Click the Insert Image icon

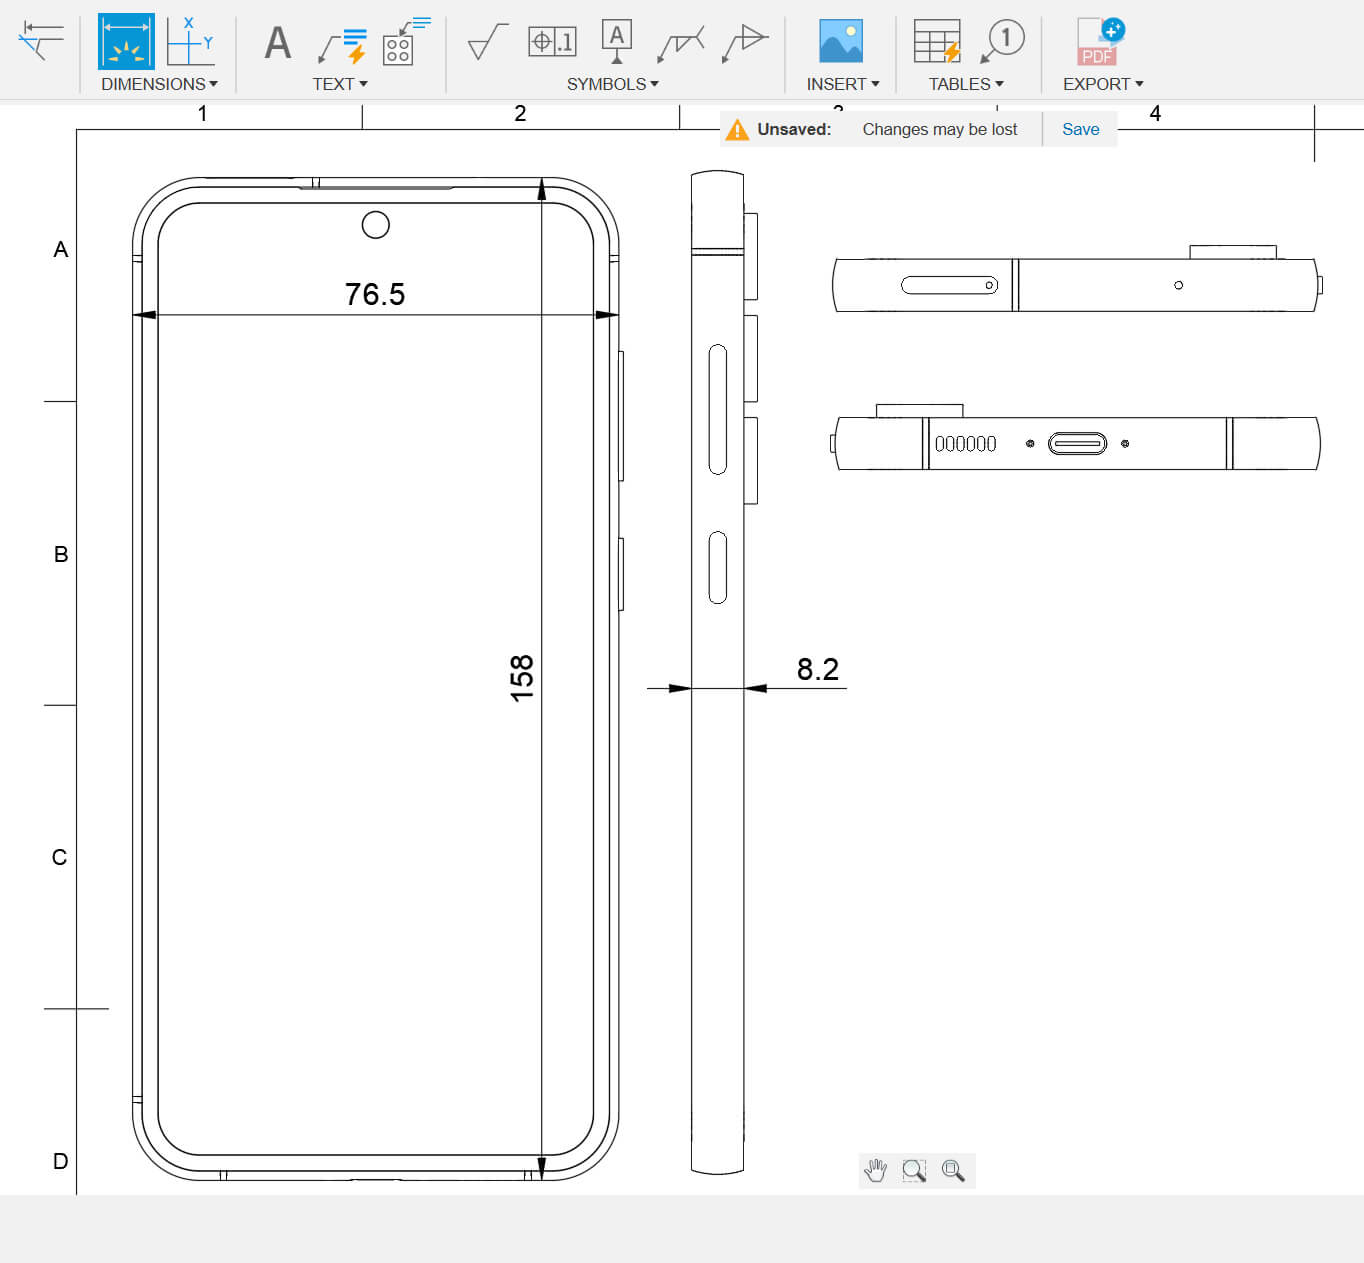pos(840,41)
